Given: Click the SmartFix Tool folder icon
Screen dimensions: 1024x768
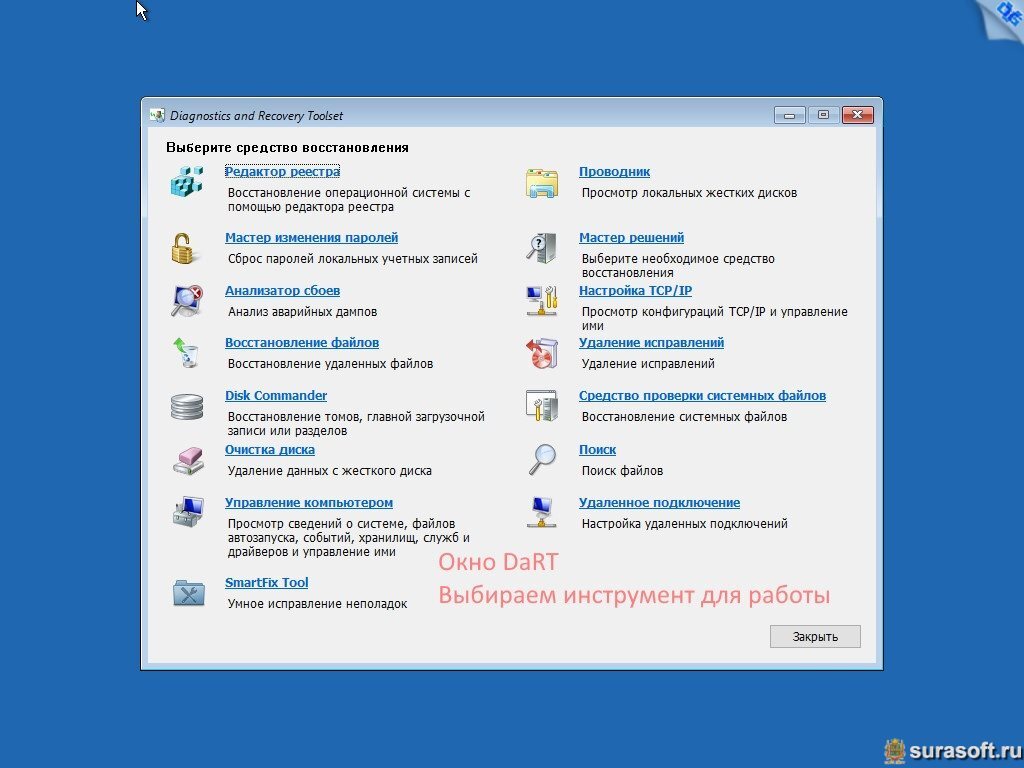Looking at the screenshot, I should pyautogui.click(x=189, y=592).
